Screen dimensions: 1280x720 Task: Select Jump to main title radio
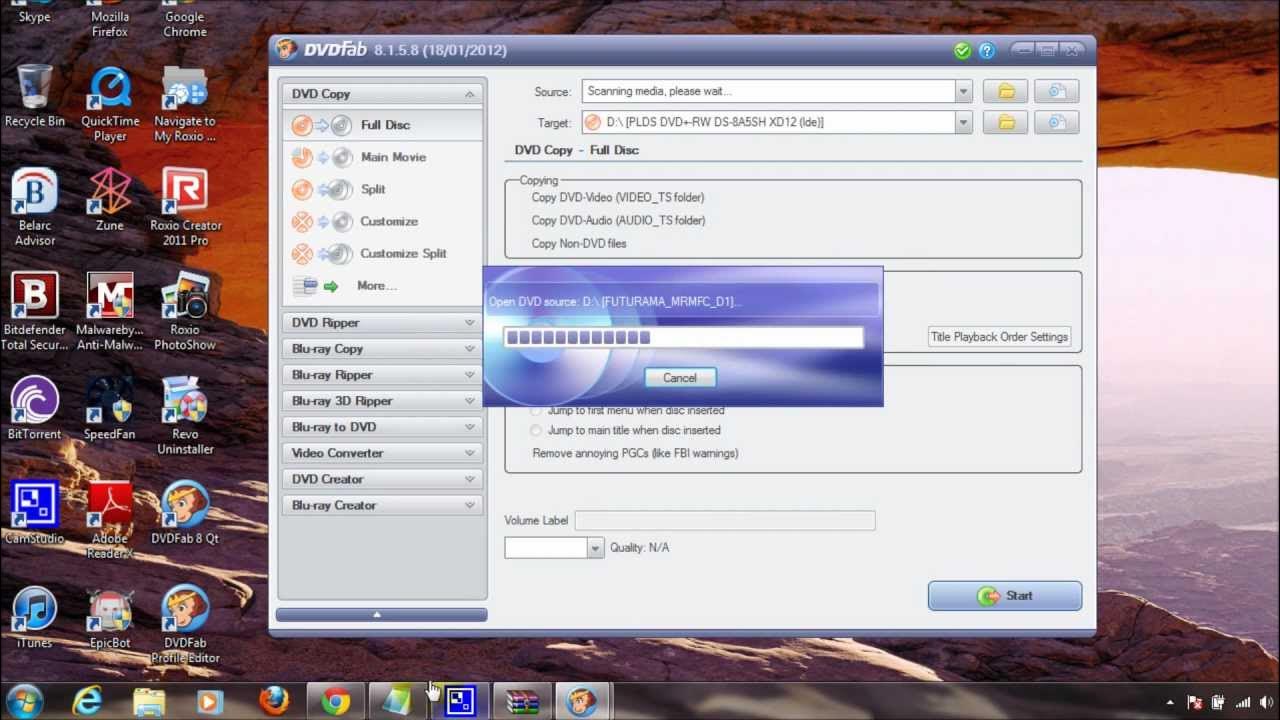click(x=536, y=430)
